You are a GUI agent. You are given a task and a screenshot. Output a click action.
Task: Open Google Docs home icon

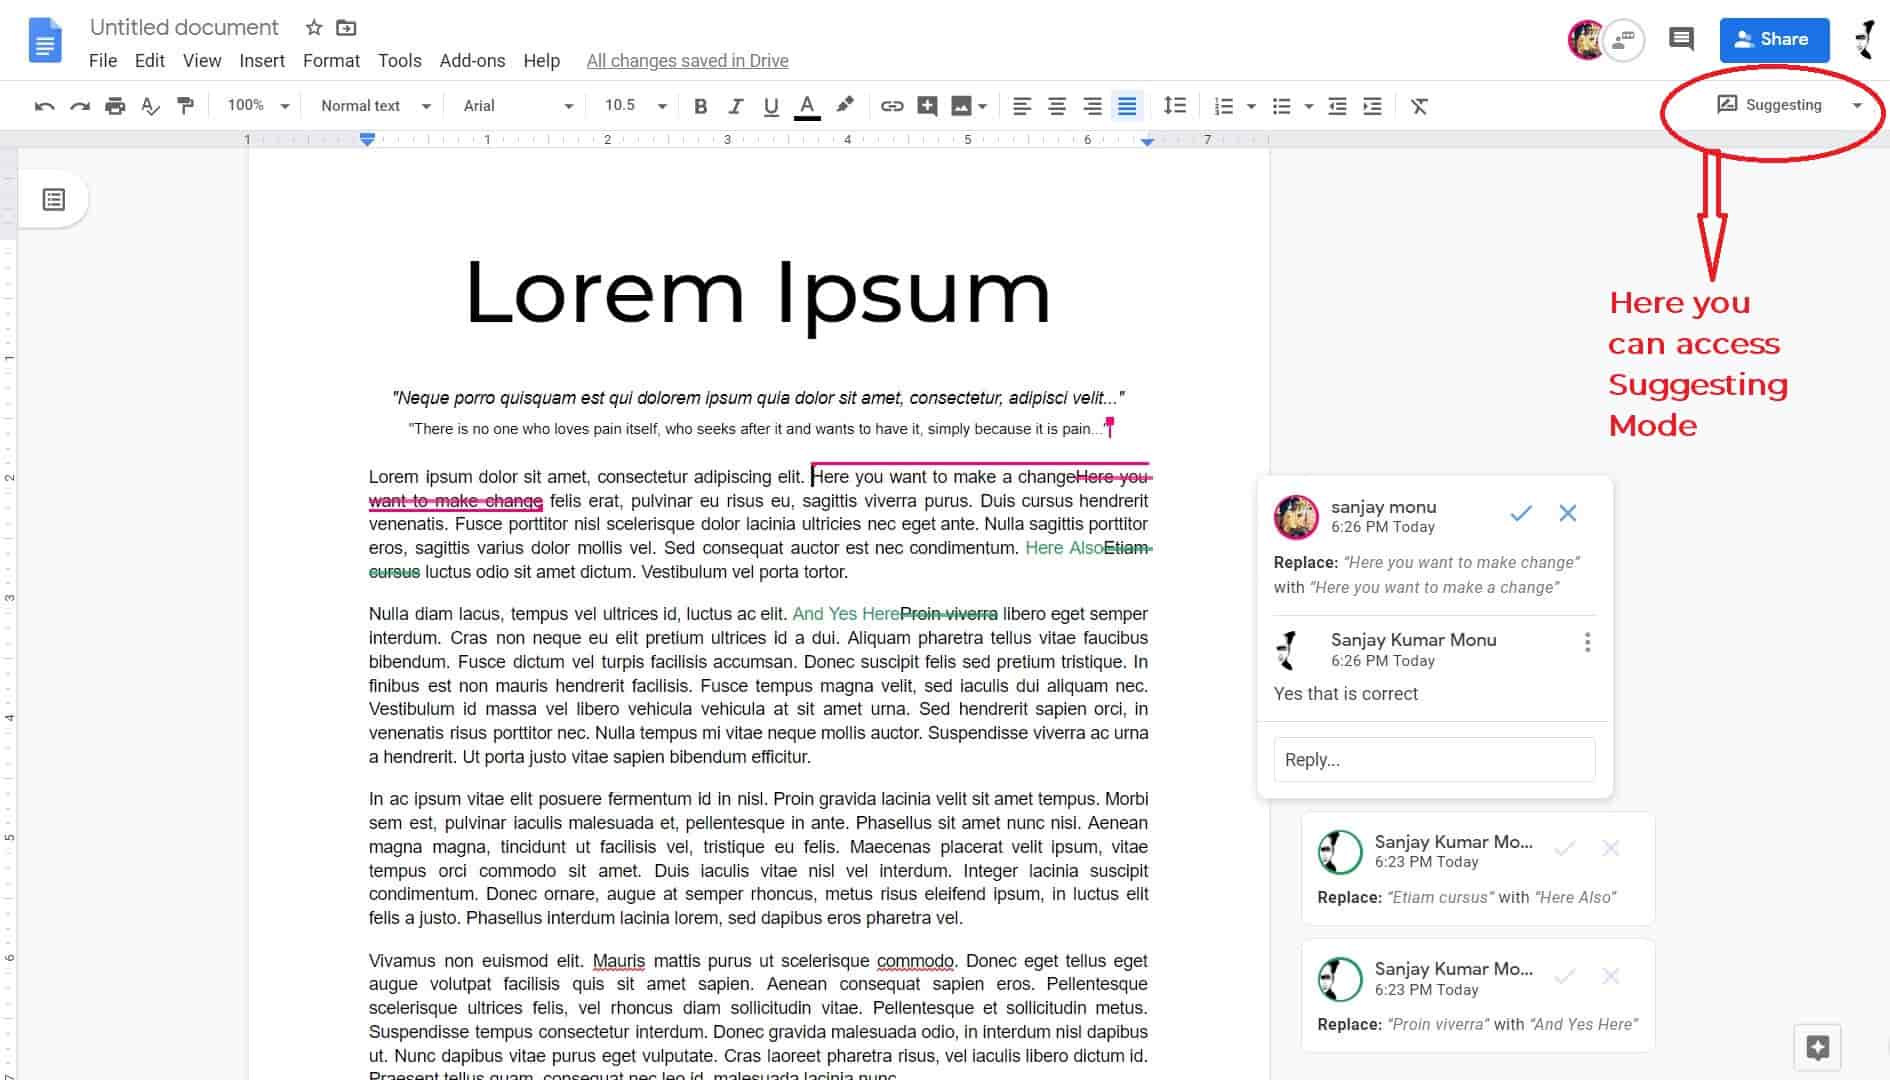tap(45, 42)
